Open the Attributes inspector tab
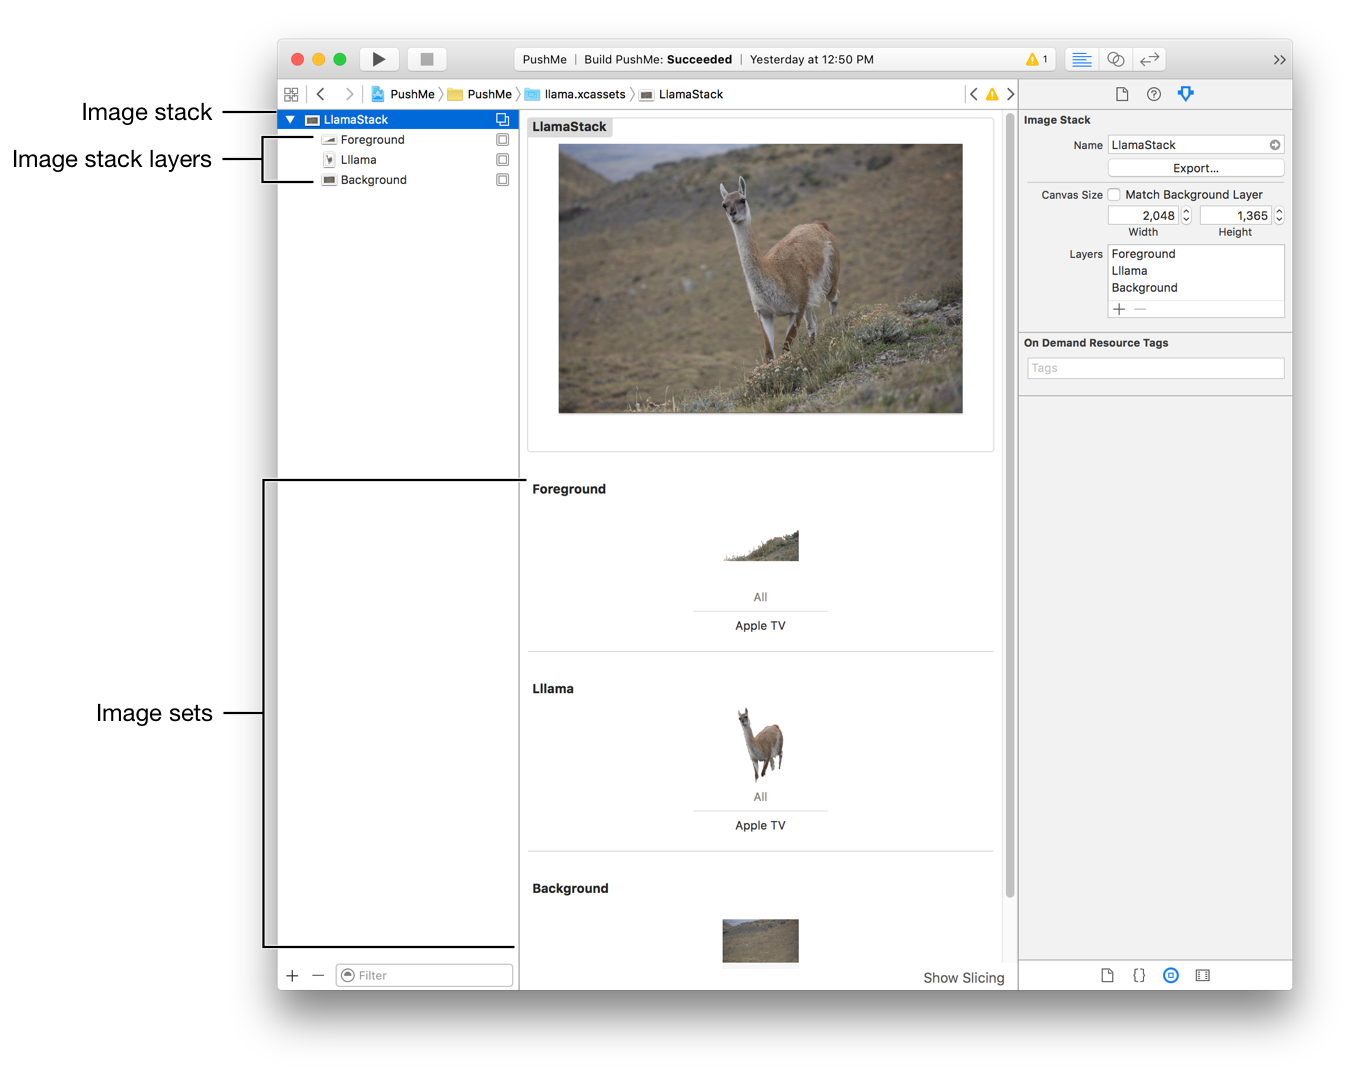Viewport: 1355px width, 1080px height. point(1186,94)
